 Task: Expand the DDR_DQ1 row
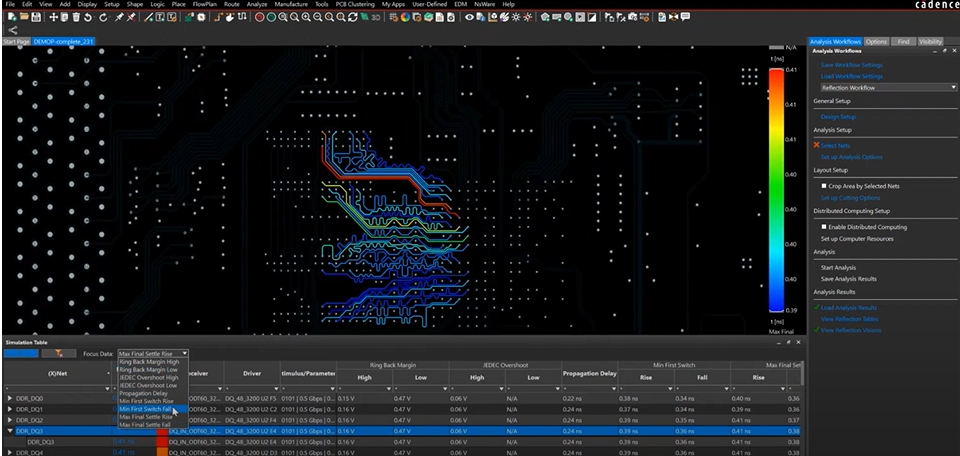pyautogui.click(x=9, y=409)
